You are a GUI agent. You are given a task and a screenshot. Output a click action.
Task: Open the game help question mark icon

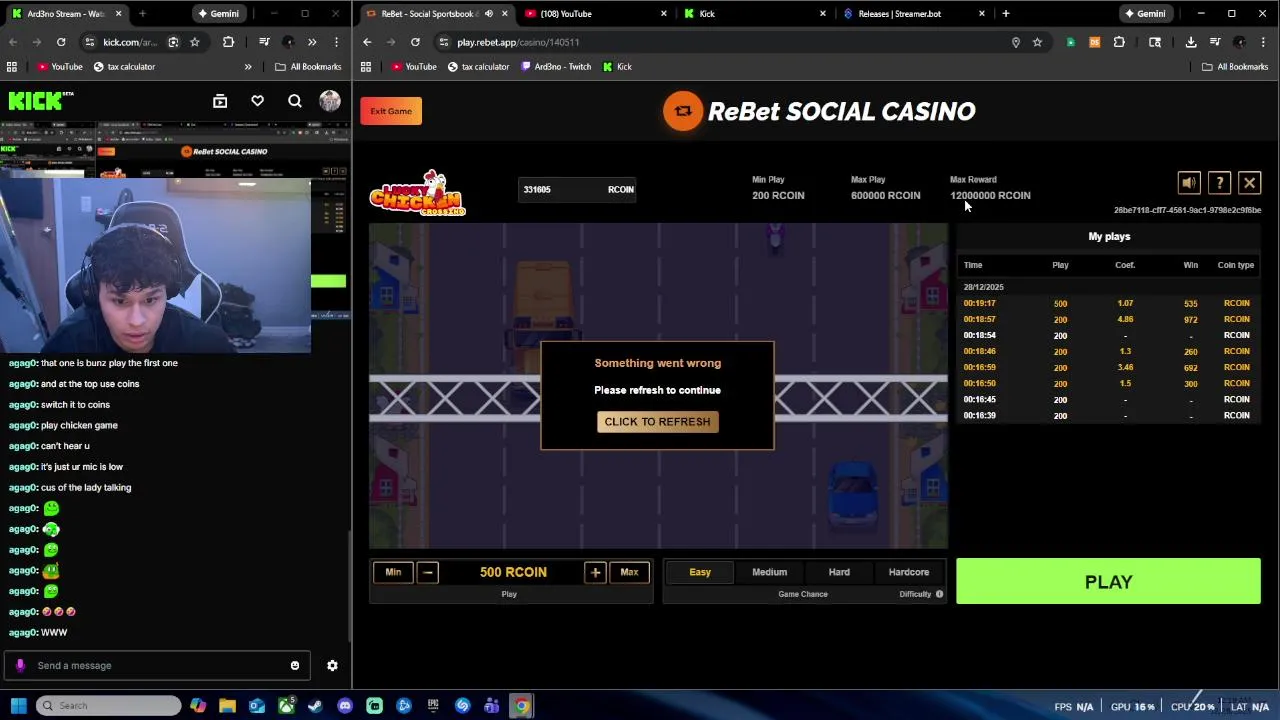click(x=1220, y=183)
